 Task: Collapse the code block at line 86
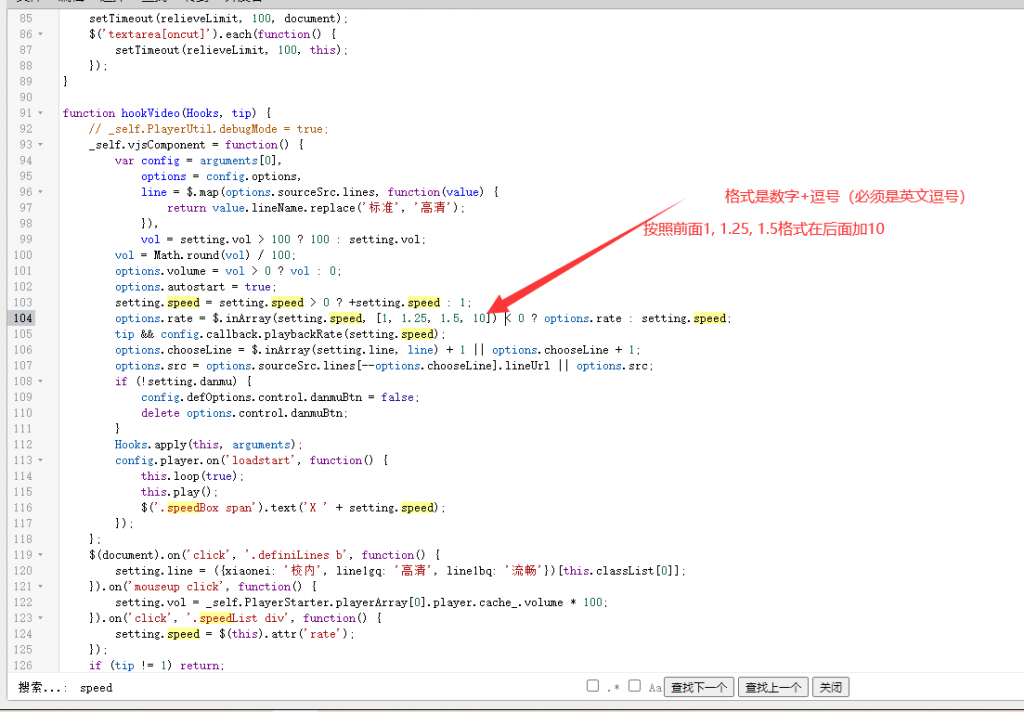coord(40,34)
